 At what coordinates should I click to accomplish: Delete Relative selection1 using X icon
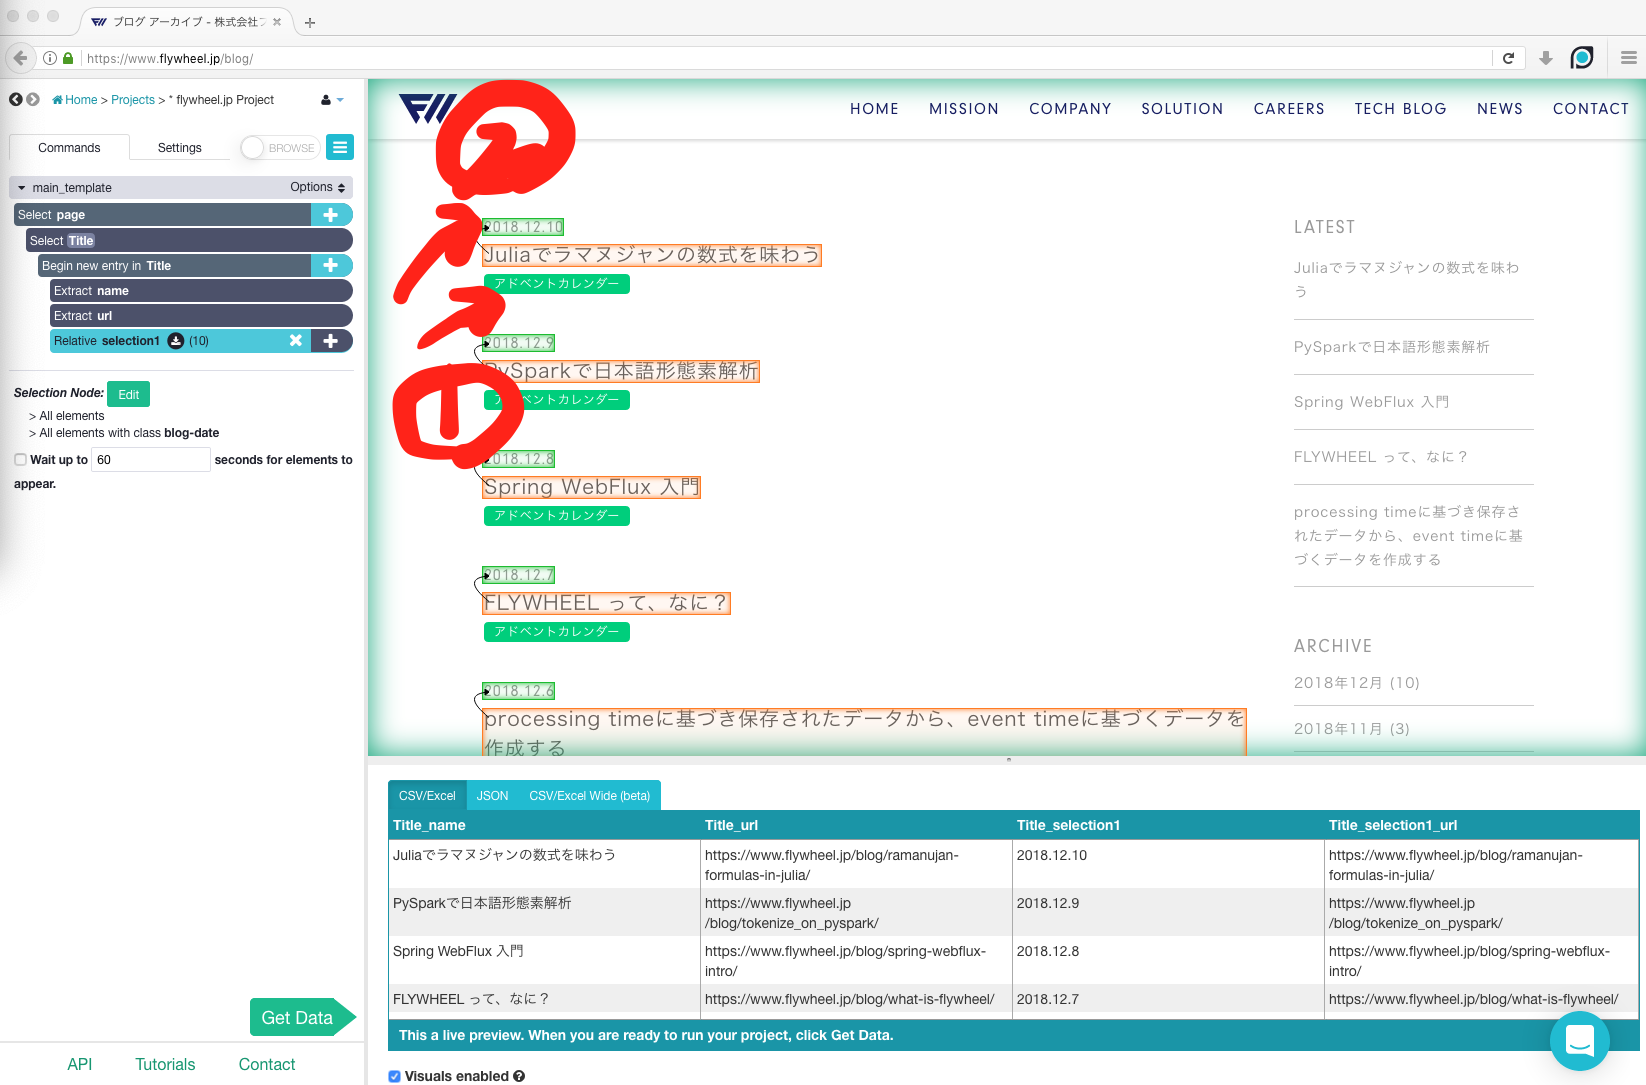pyautogui.click(x=296, y=341)
